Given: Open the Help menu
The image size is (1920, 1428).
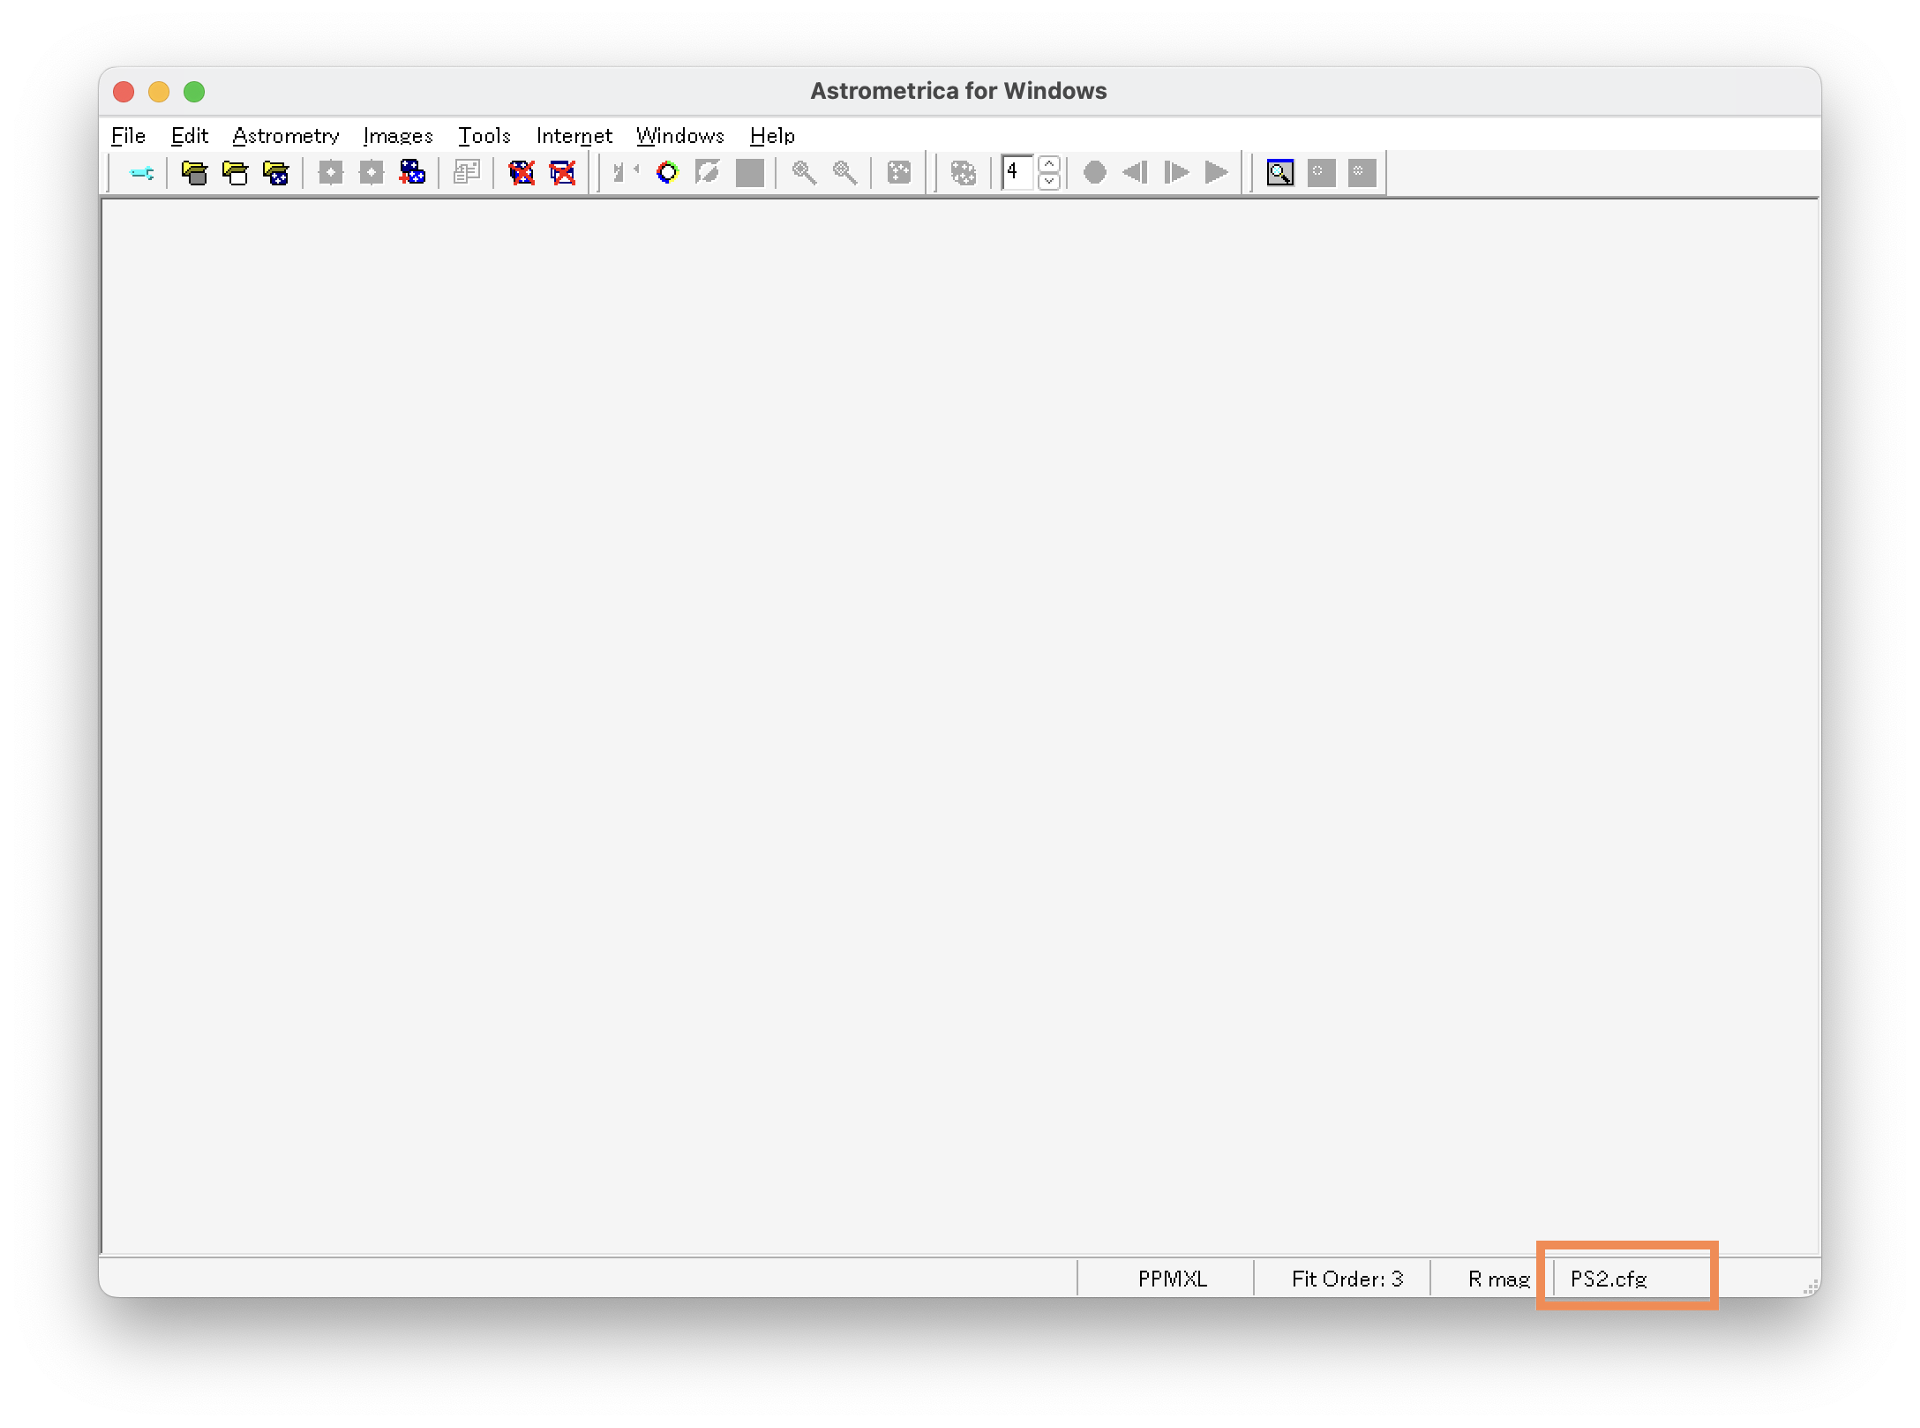Looking at the screenshot, I should (772, 135).
